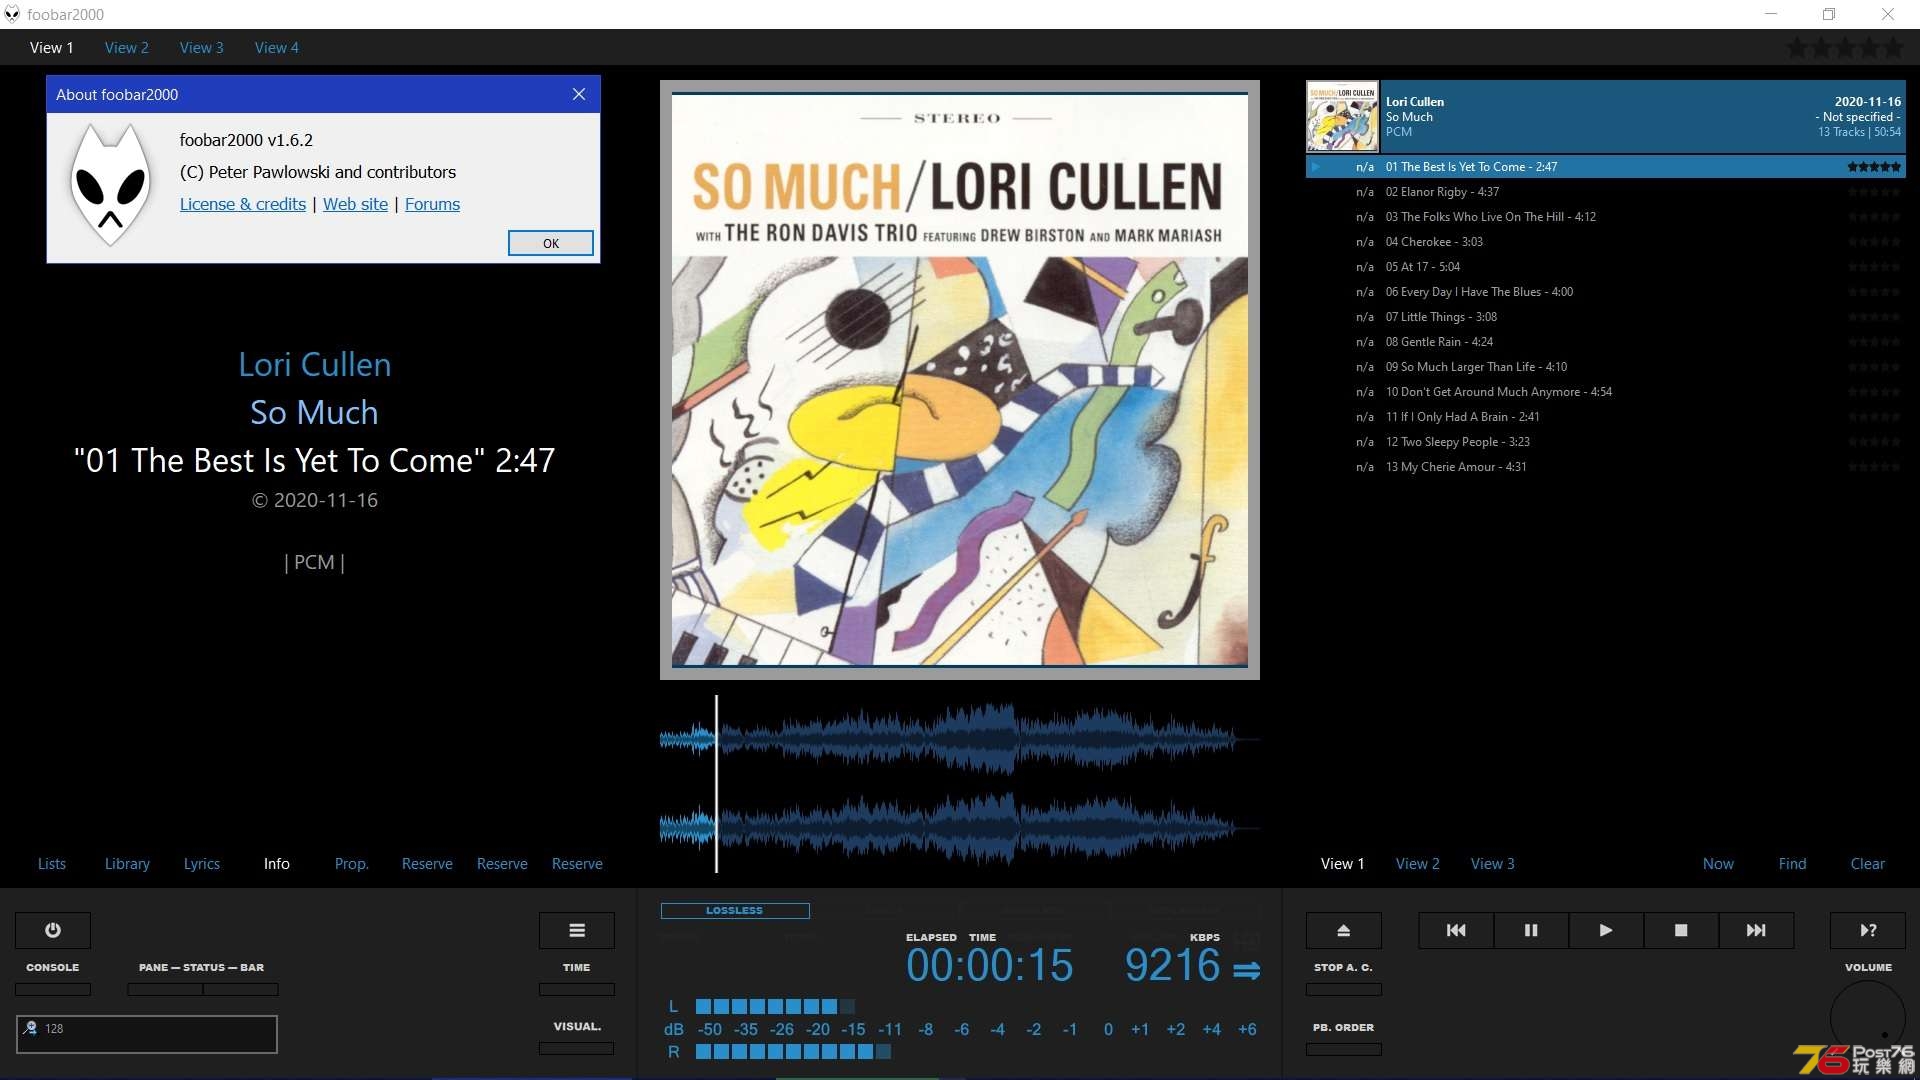Click the search field containing 128

click(x=147, y=1034)
